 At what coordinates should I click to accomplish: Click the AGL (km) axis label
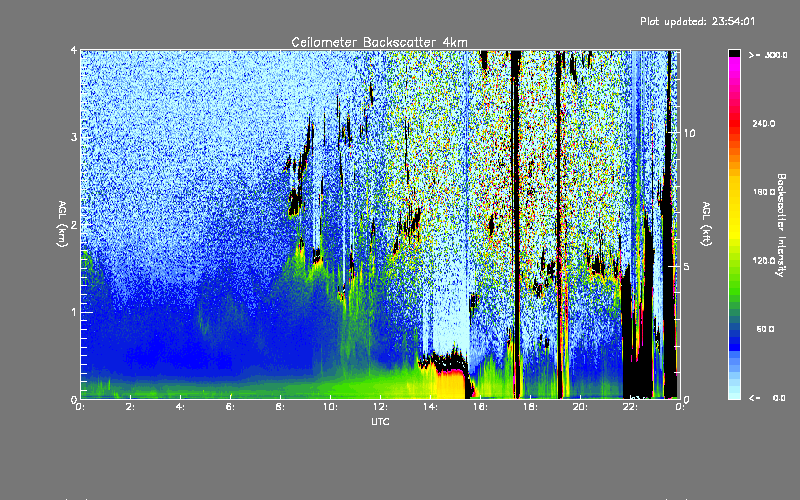click(62, 224)
